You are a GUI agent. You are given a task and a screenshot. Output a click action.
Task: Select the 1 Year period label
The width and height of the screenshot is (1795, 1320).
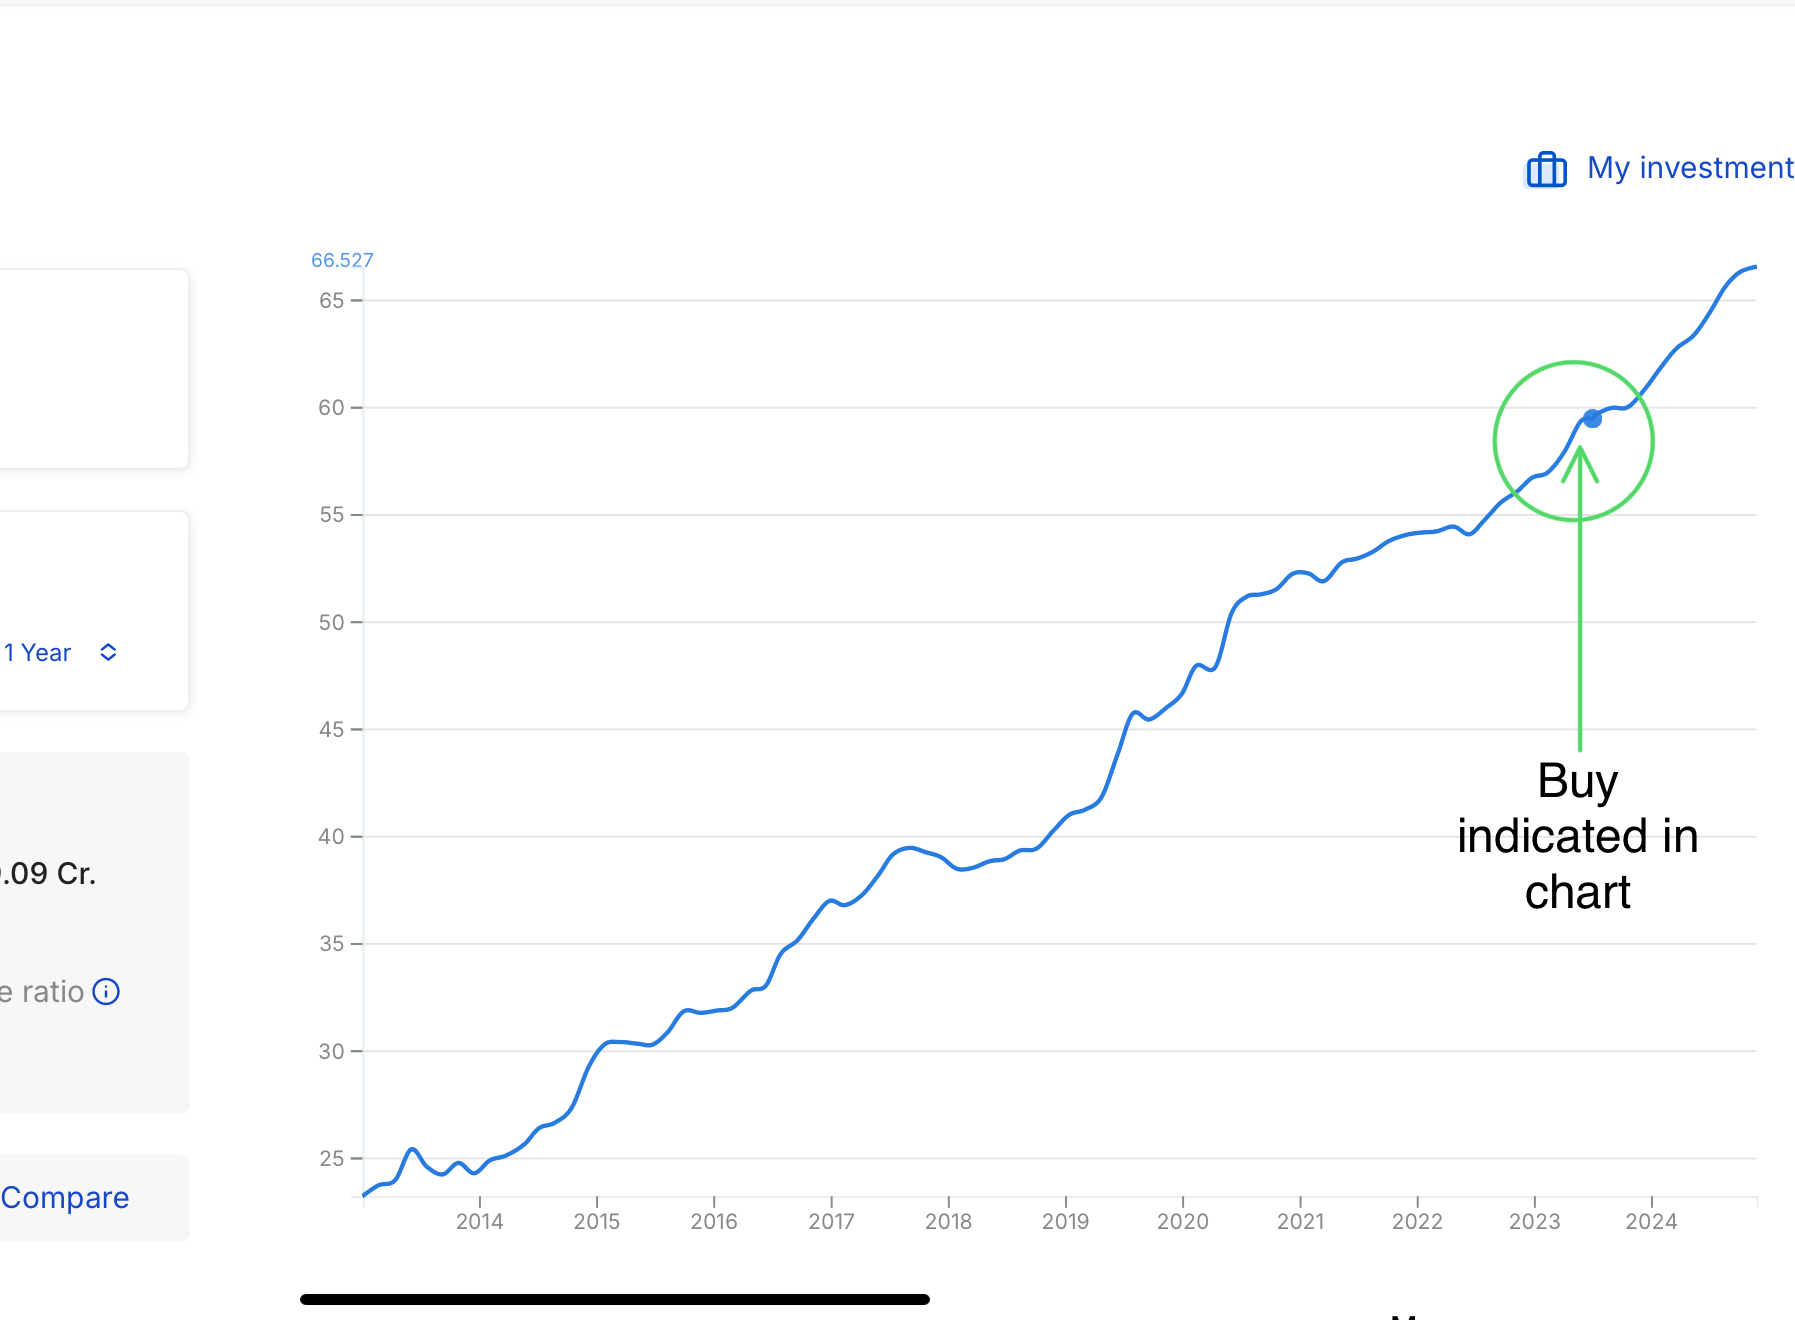(38, 653)
